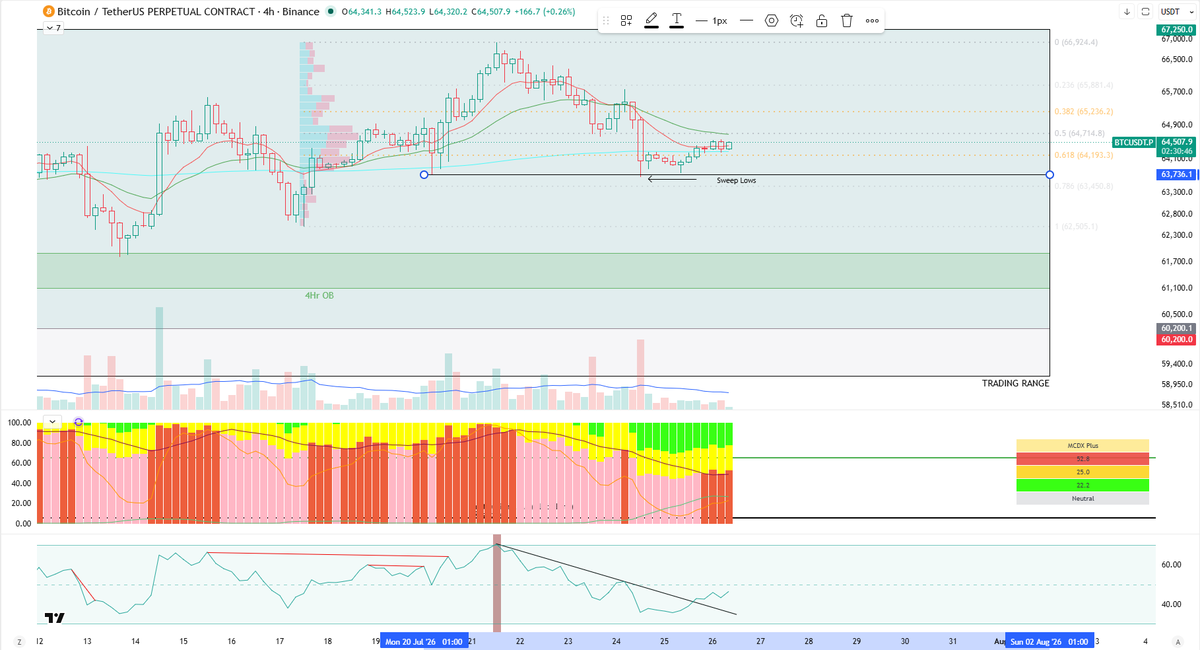1200x650 pixels.
Task: Grab the floating toolbar drag handle
Action: pyautogui.click(x=605, y=20)
